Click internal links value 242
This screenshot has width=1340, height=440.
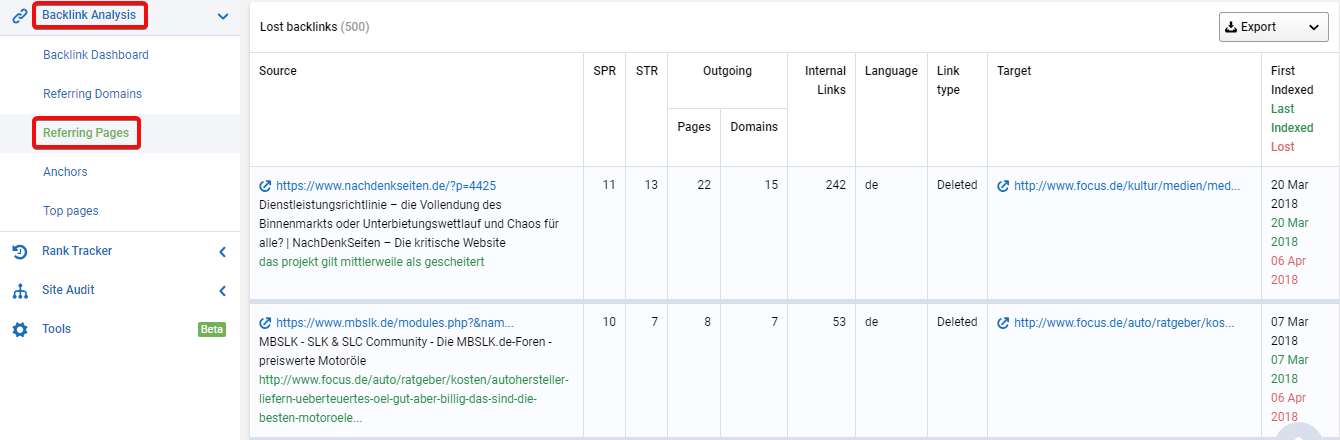coord(836,185)
